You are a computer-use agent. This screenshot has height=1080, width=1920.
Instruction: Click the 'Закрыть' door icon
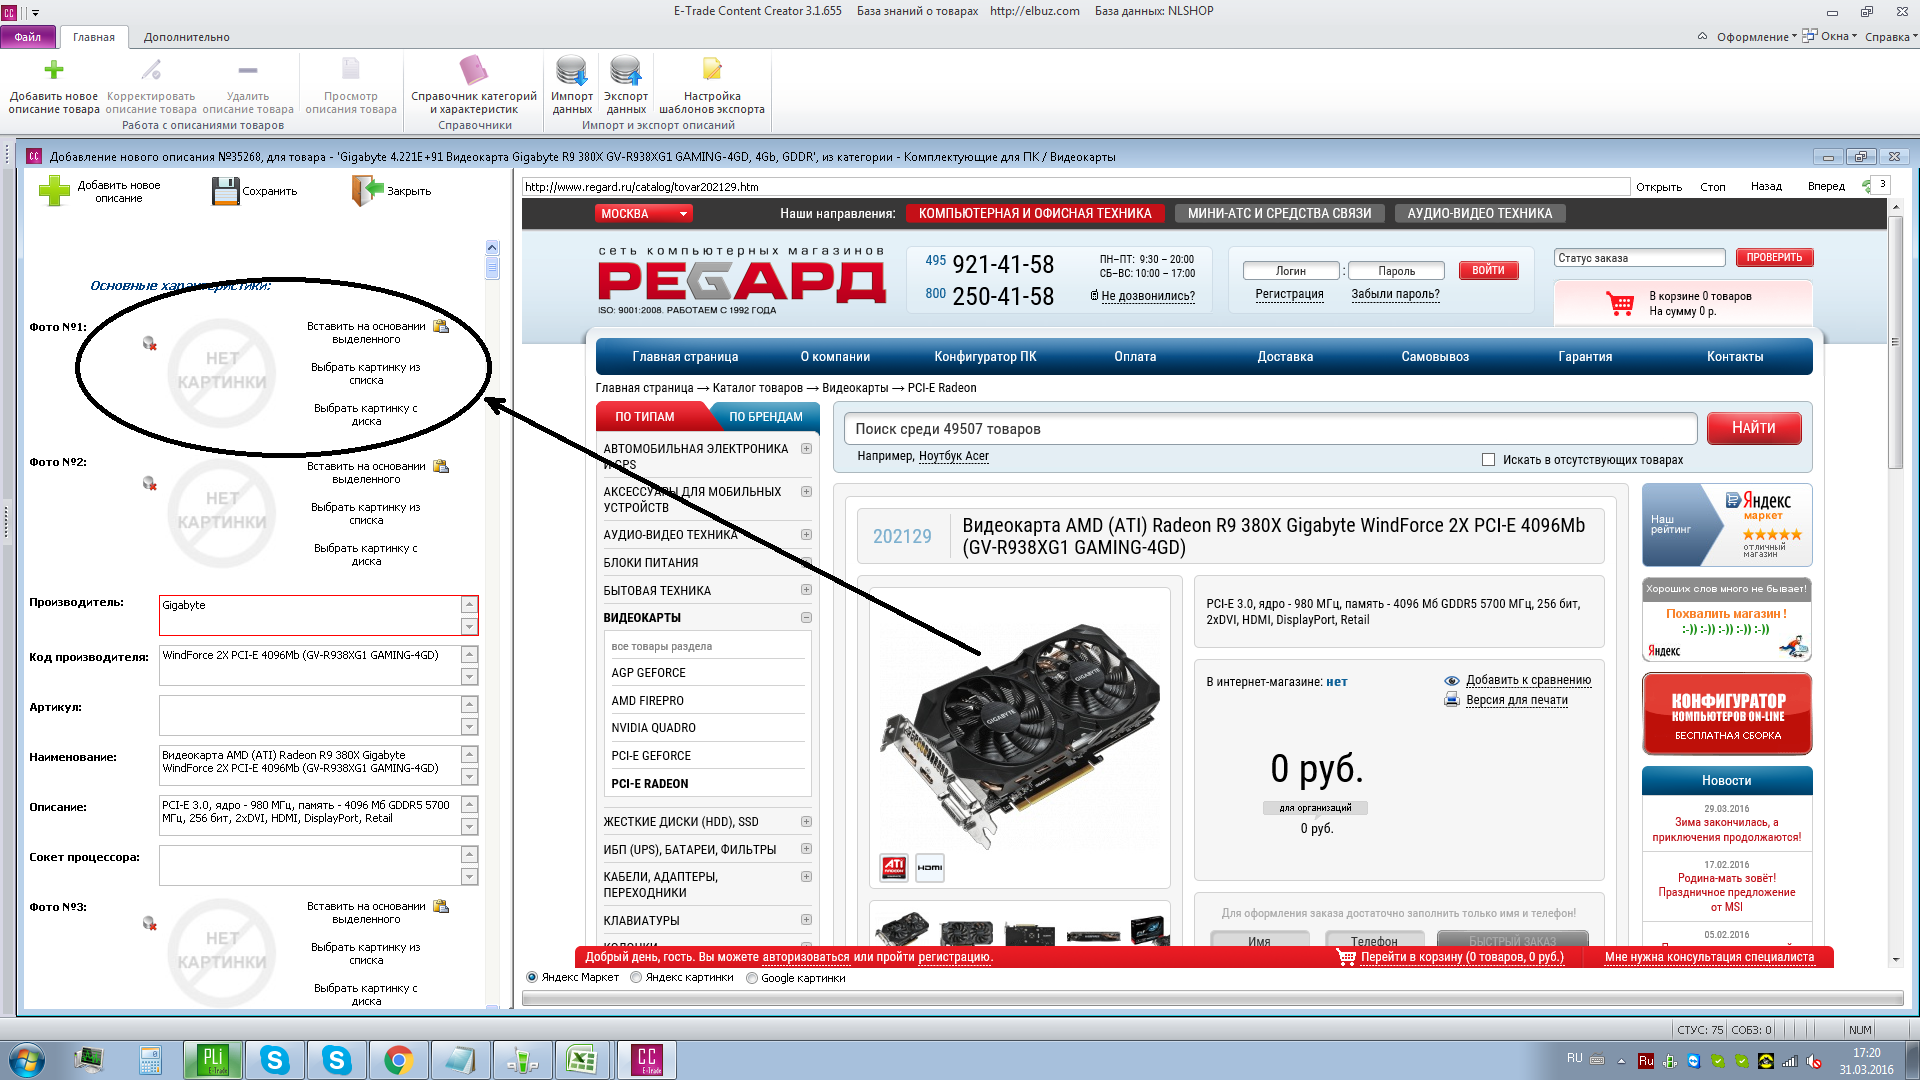[x=367, y=191]
